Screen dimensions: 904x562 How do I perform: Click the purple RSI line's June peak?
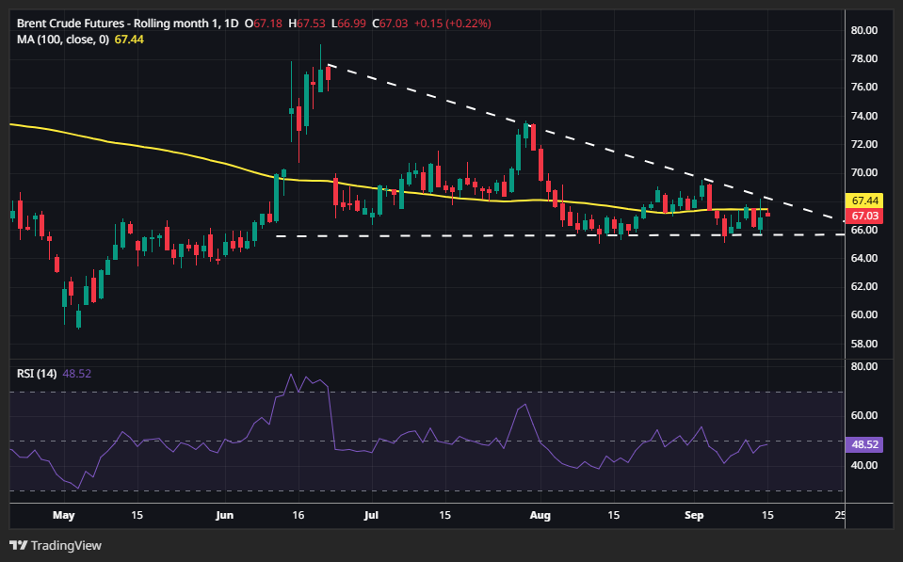tap(291, 376)
